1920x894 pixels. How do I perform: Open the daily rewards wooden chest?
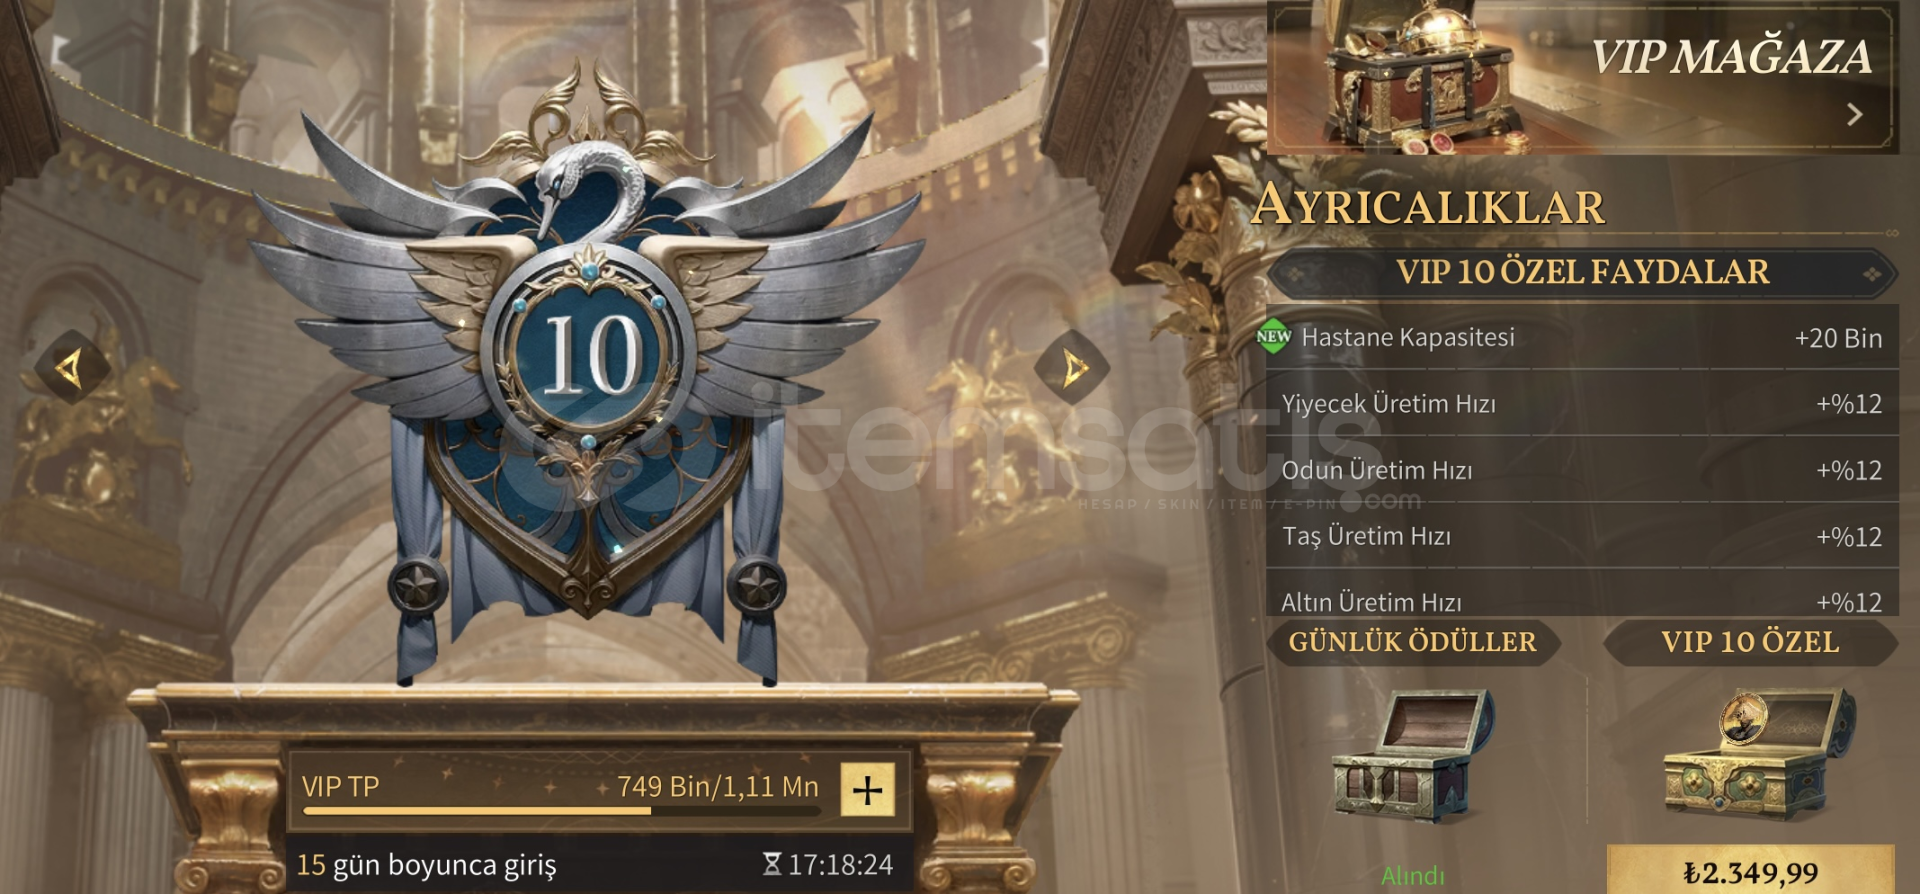[x=1413, y=755]
